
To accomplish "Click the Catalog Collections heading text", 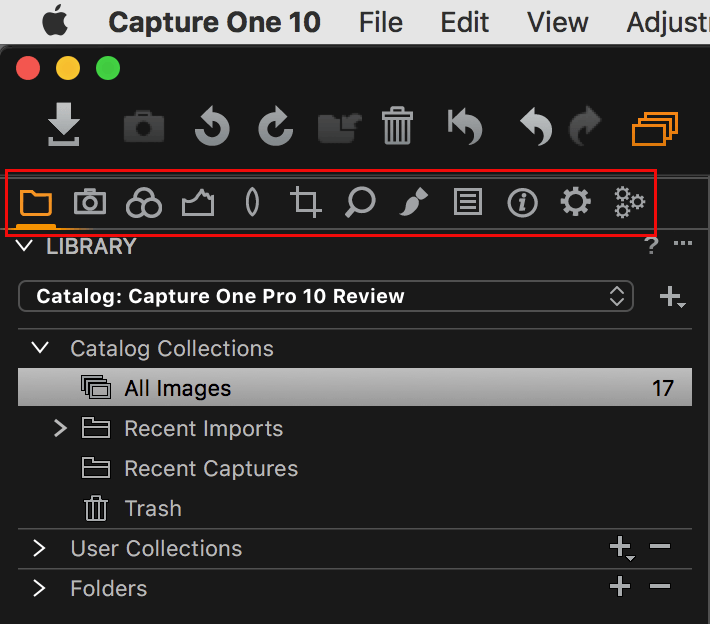I will [x=172, y=349].
